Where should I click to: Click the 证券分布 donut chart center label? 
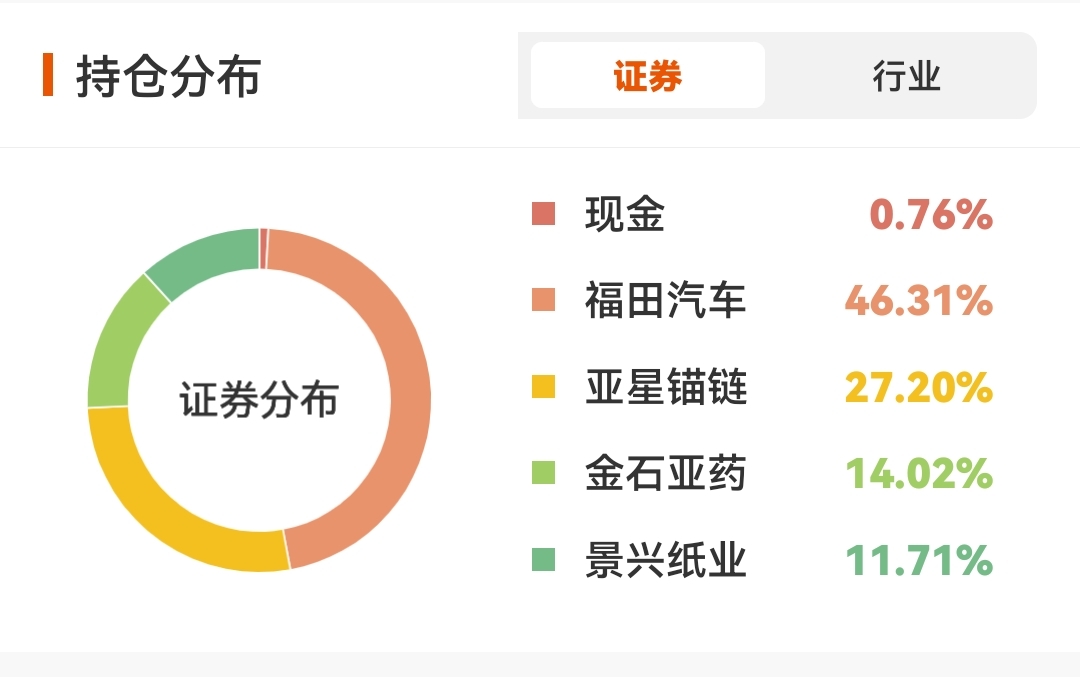[x=259, y=399]
